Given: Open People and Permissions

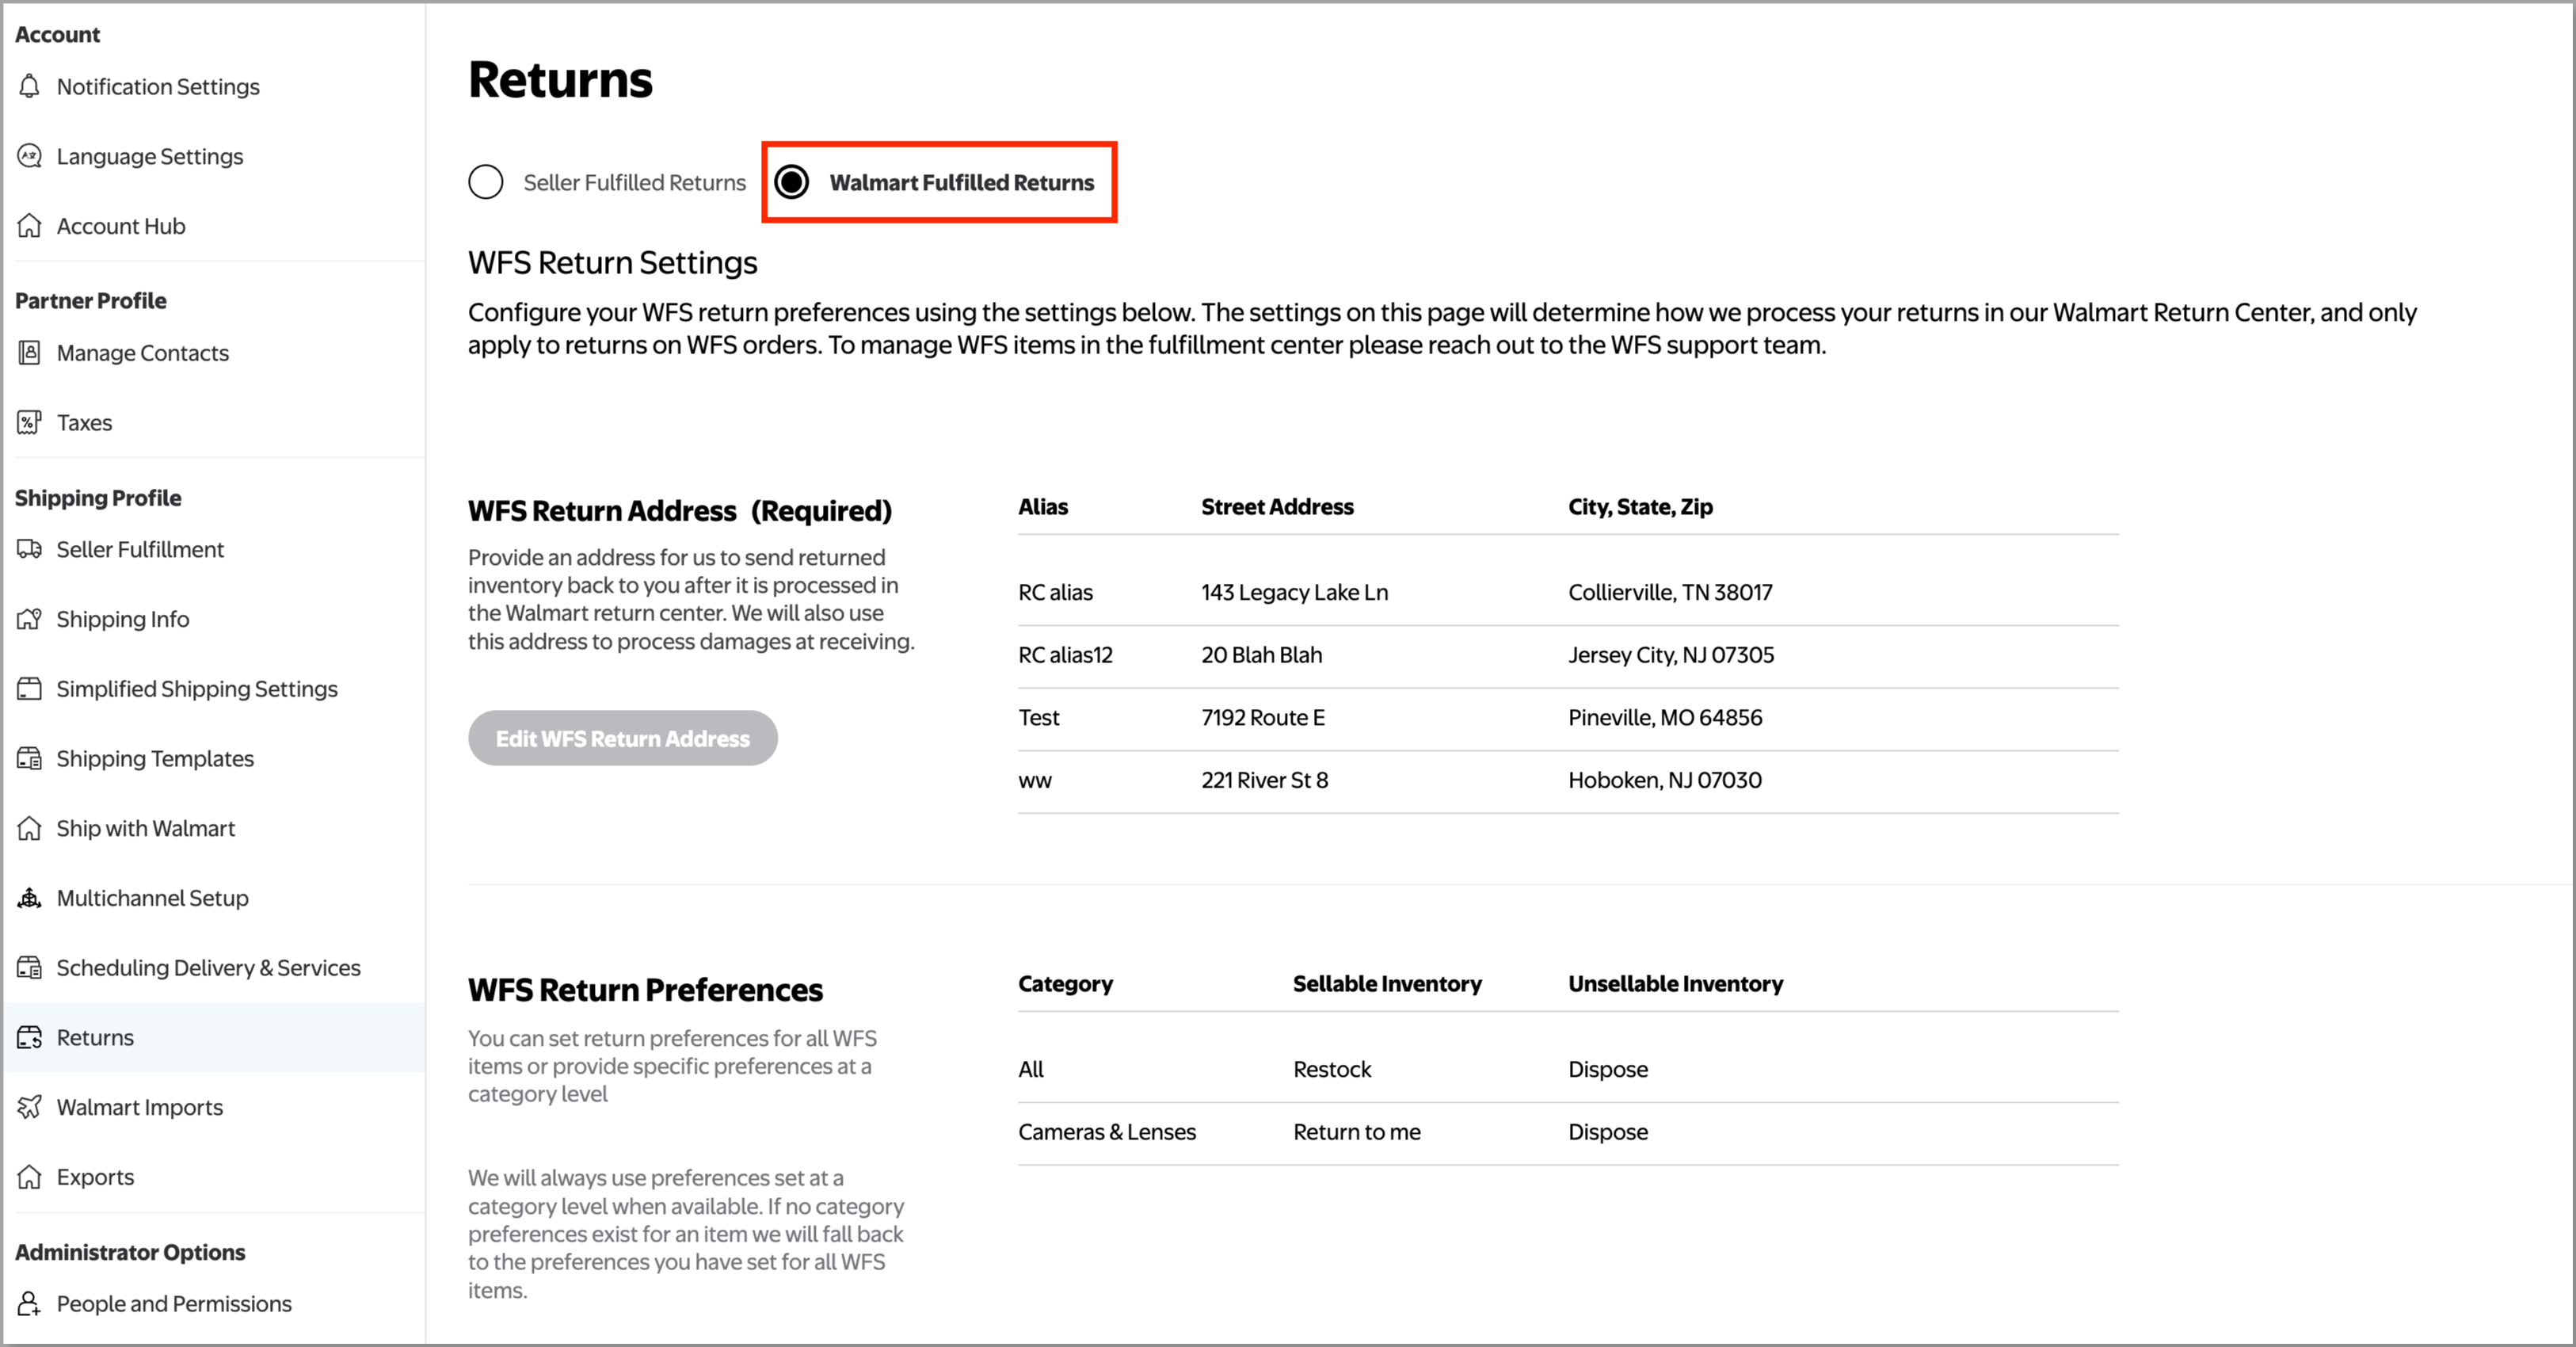Looking at the screenshot, I should 174,1303.
